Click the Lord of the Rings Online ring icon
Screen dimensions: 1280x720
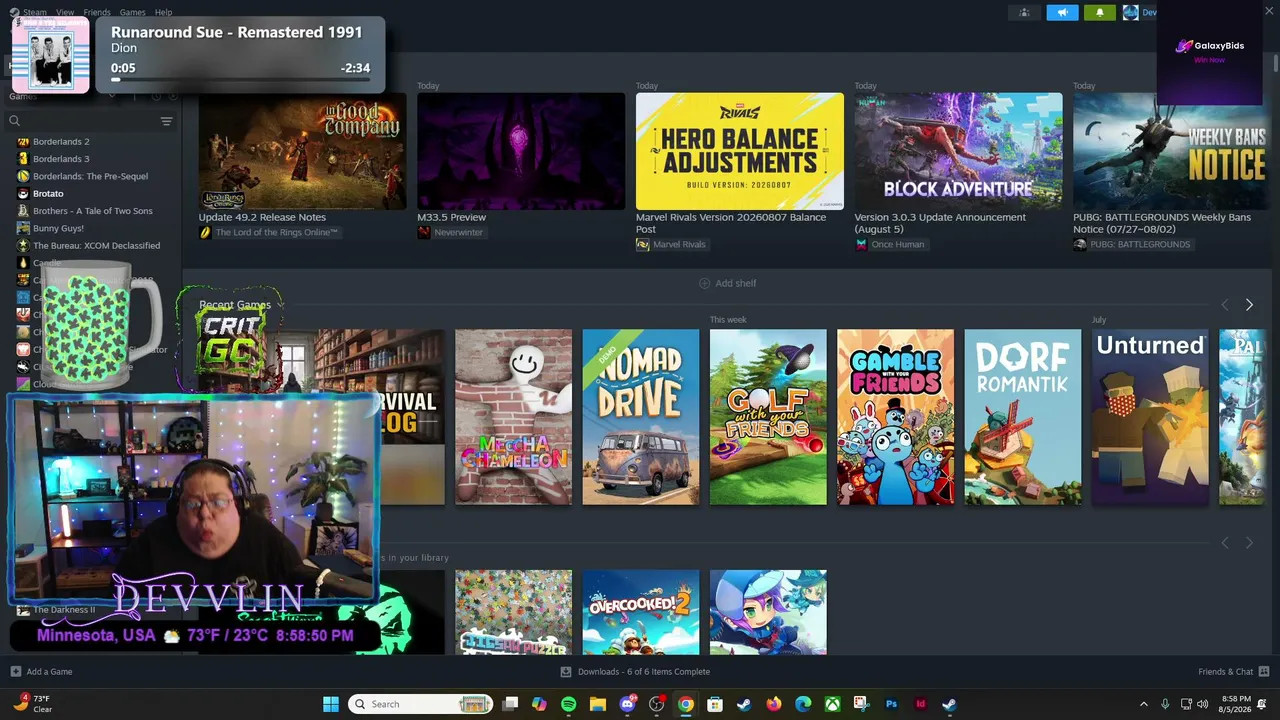pyautogui.click(x=205, y=232)
